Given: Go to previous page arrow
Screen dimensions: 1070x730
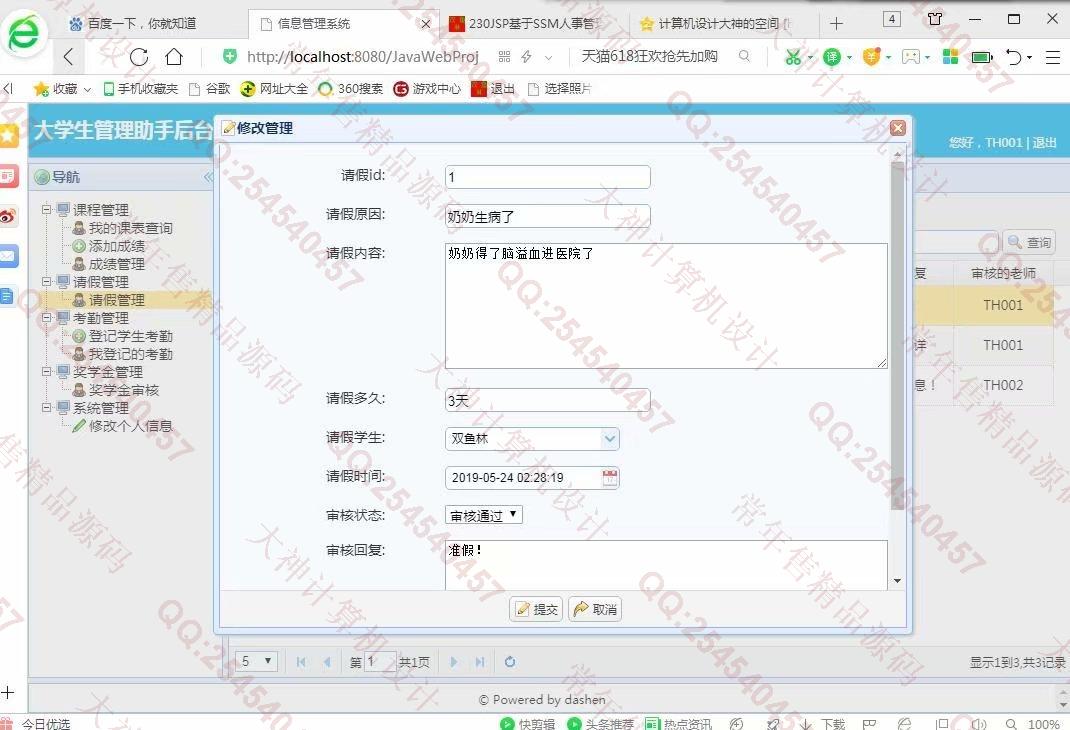Looking at the screenshot, I should click(327, 662).
